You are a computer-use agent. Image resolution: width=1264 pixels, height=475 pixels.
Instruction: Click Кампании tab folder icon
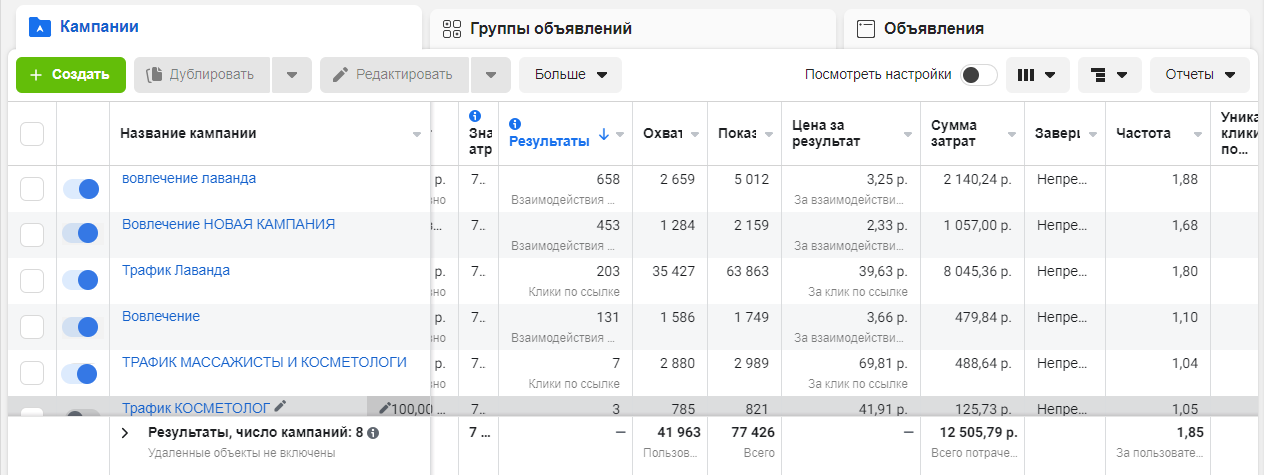[x=39, y=27]
